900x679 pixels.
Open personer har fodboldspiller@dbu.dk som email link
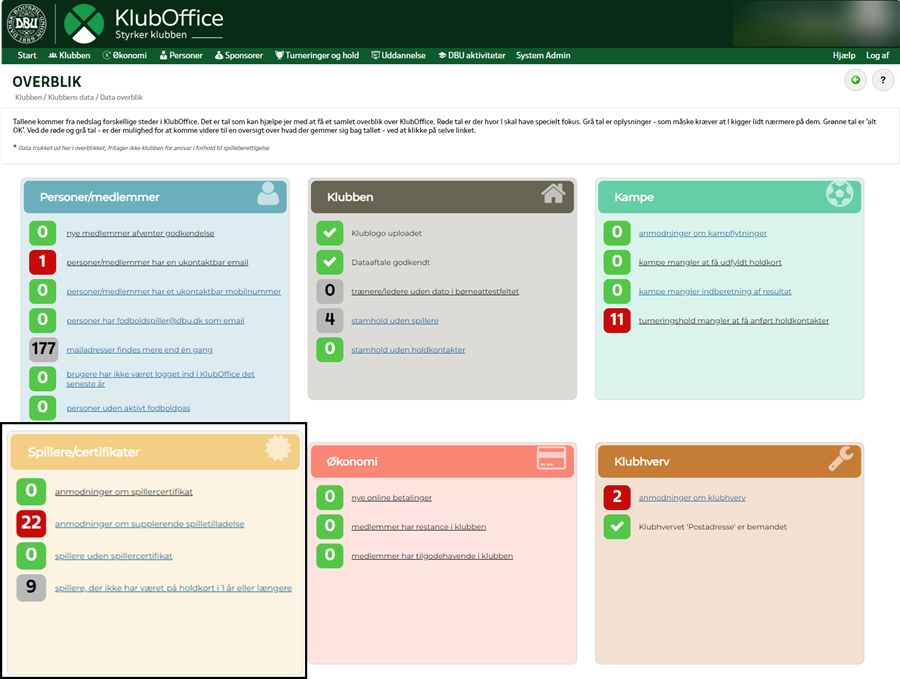[156, 321]
